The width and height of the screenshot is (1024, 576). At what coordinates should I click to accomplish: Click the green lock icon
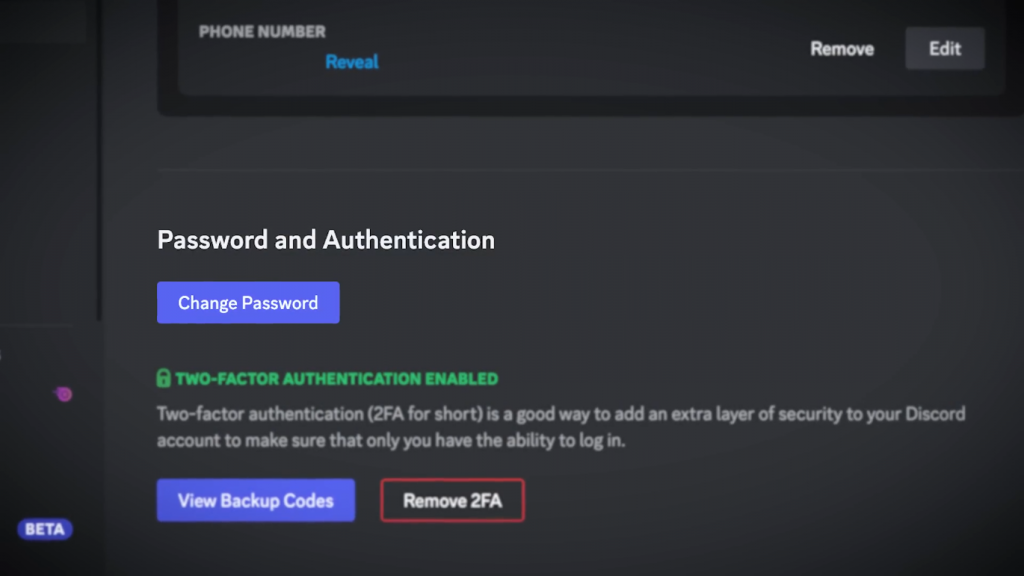pos(164,379)
